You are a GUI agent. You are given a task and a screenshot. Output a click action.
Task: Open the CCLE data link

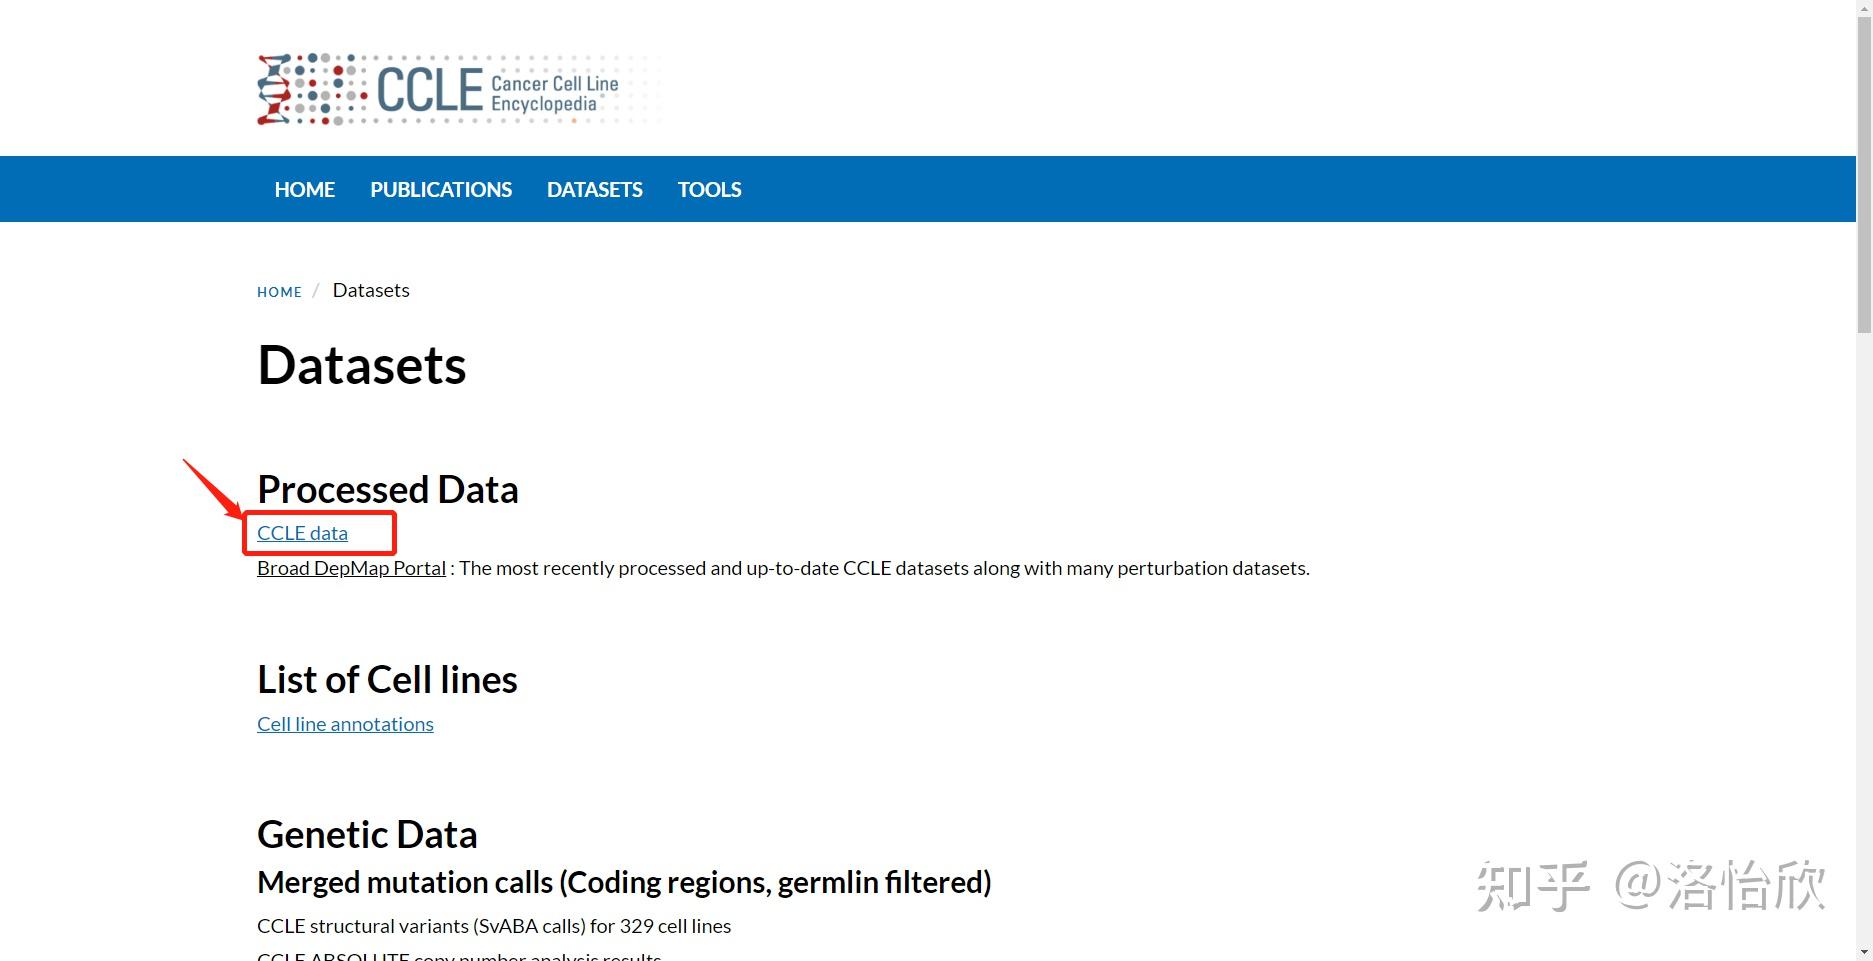pyautogui.click(x=302, y=533)
